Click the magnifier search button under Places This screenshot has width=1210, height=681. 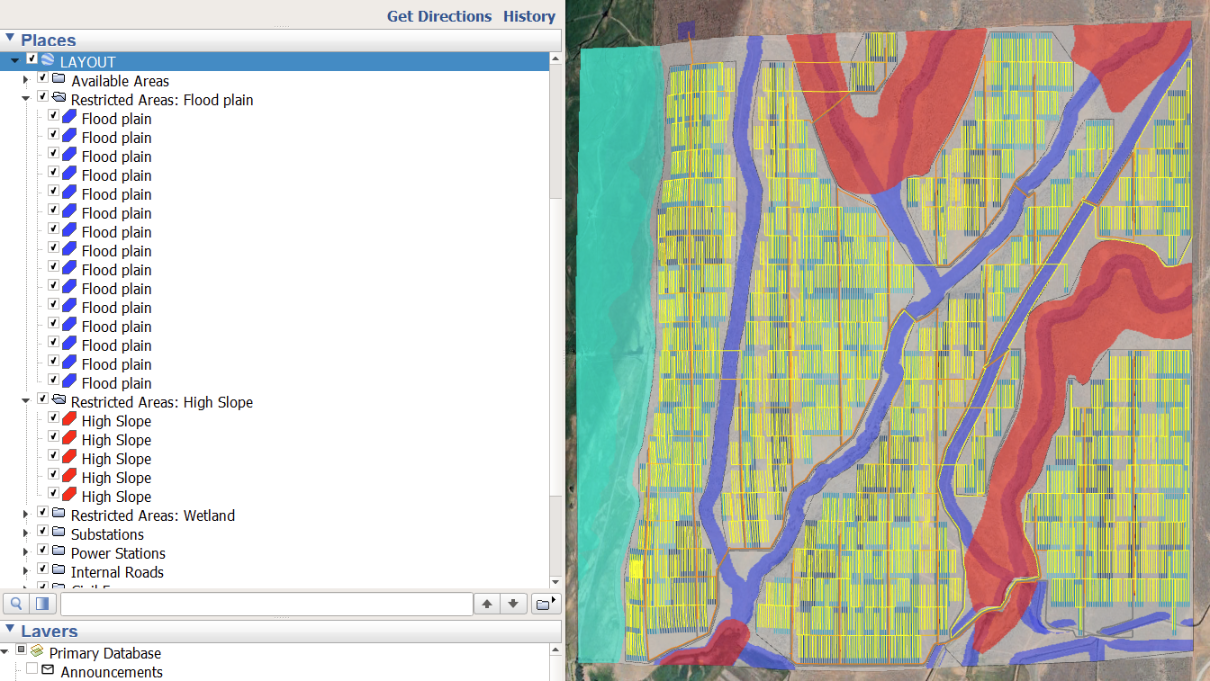pyautogui.click(x=17, y=604)
